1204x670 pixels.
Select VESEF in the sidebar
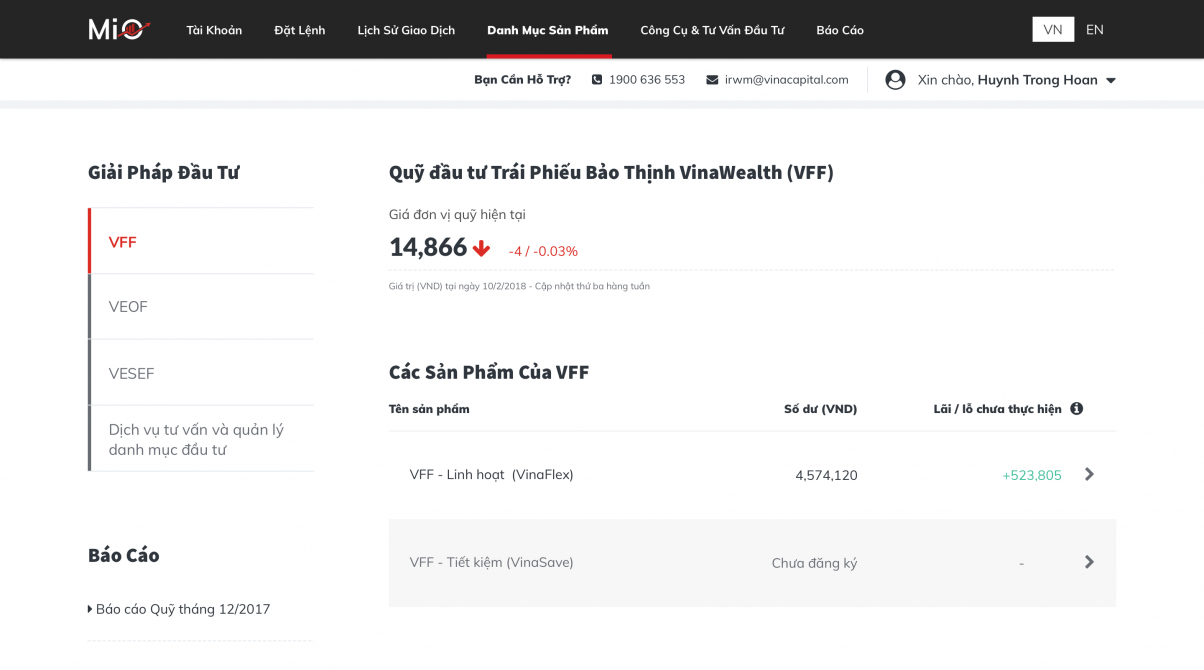[131, 373]
